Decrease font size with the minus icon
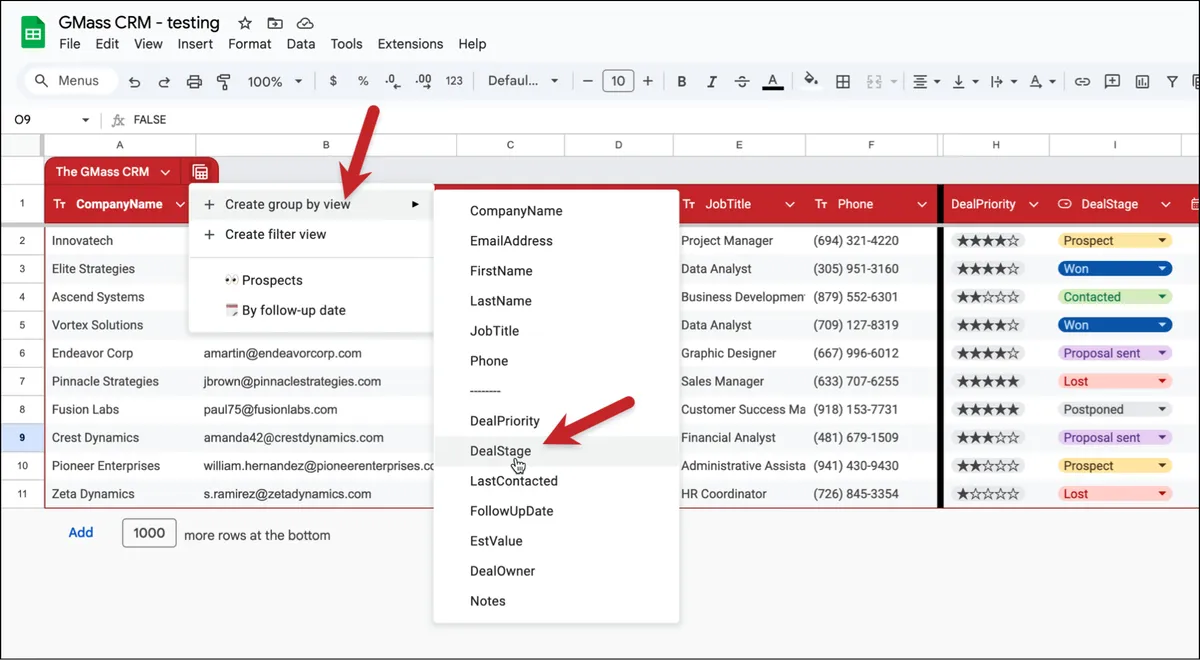 pos(587,81)
